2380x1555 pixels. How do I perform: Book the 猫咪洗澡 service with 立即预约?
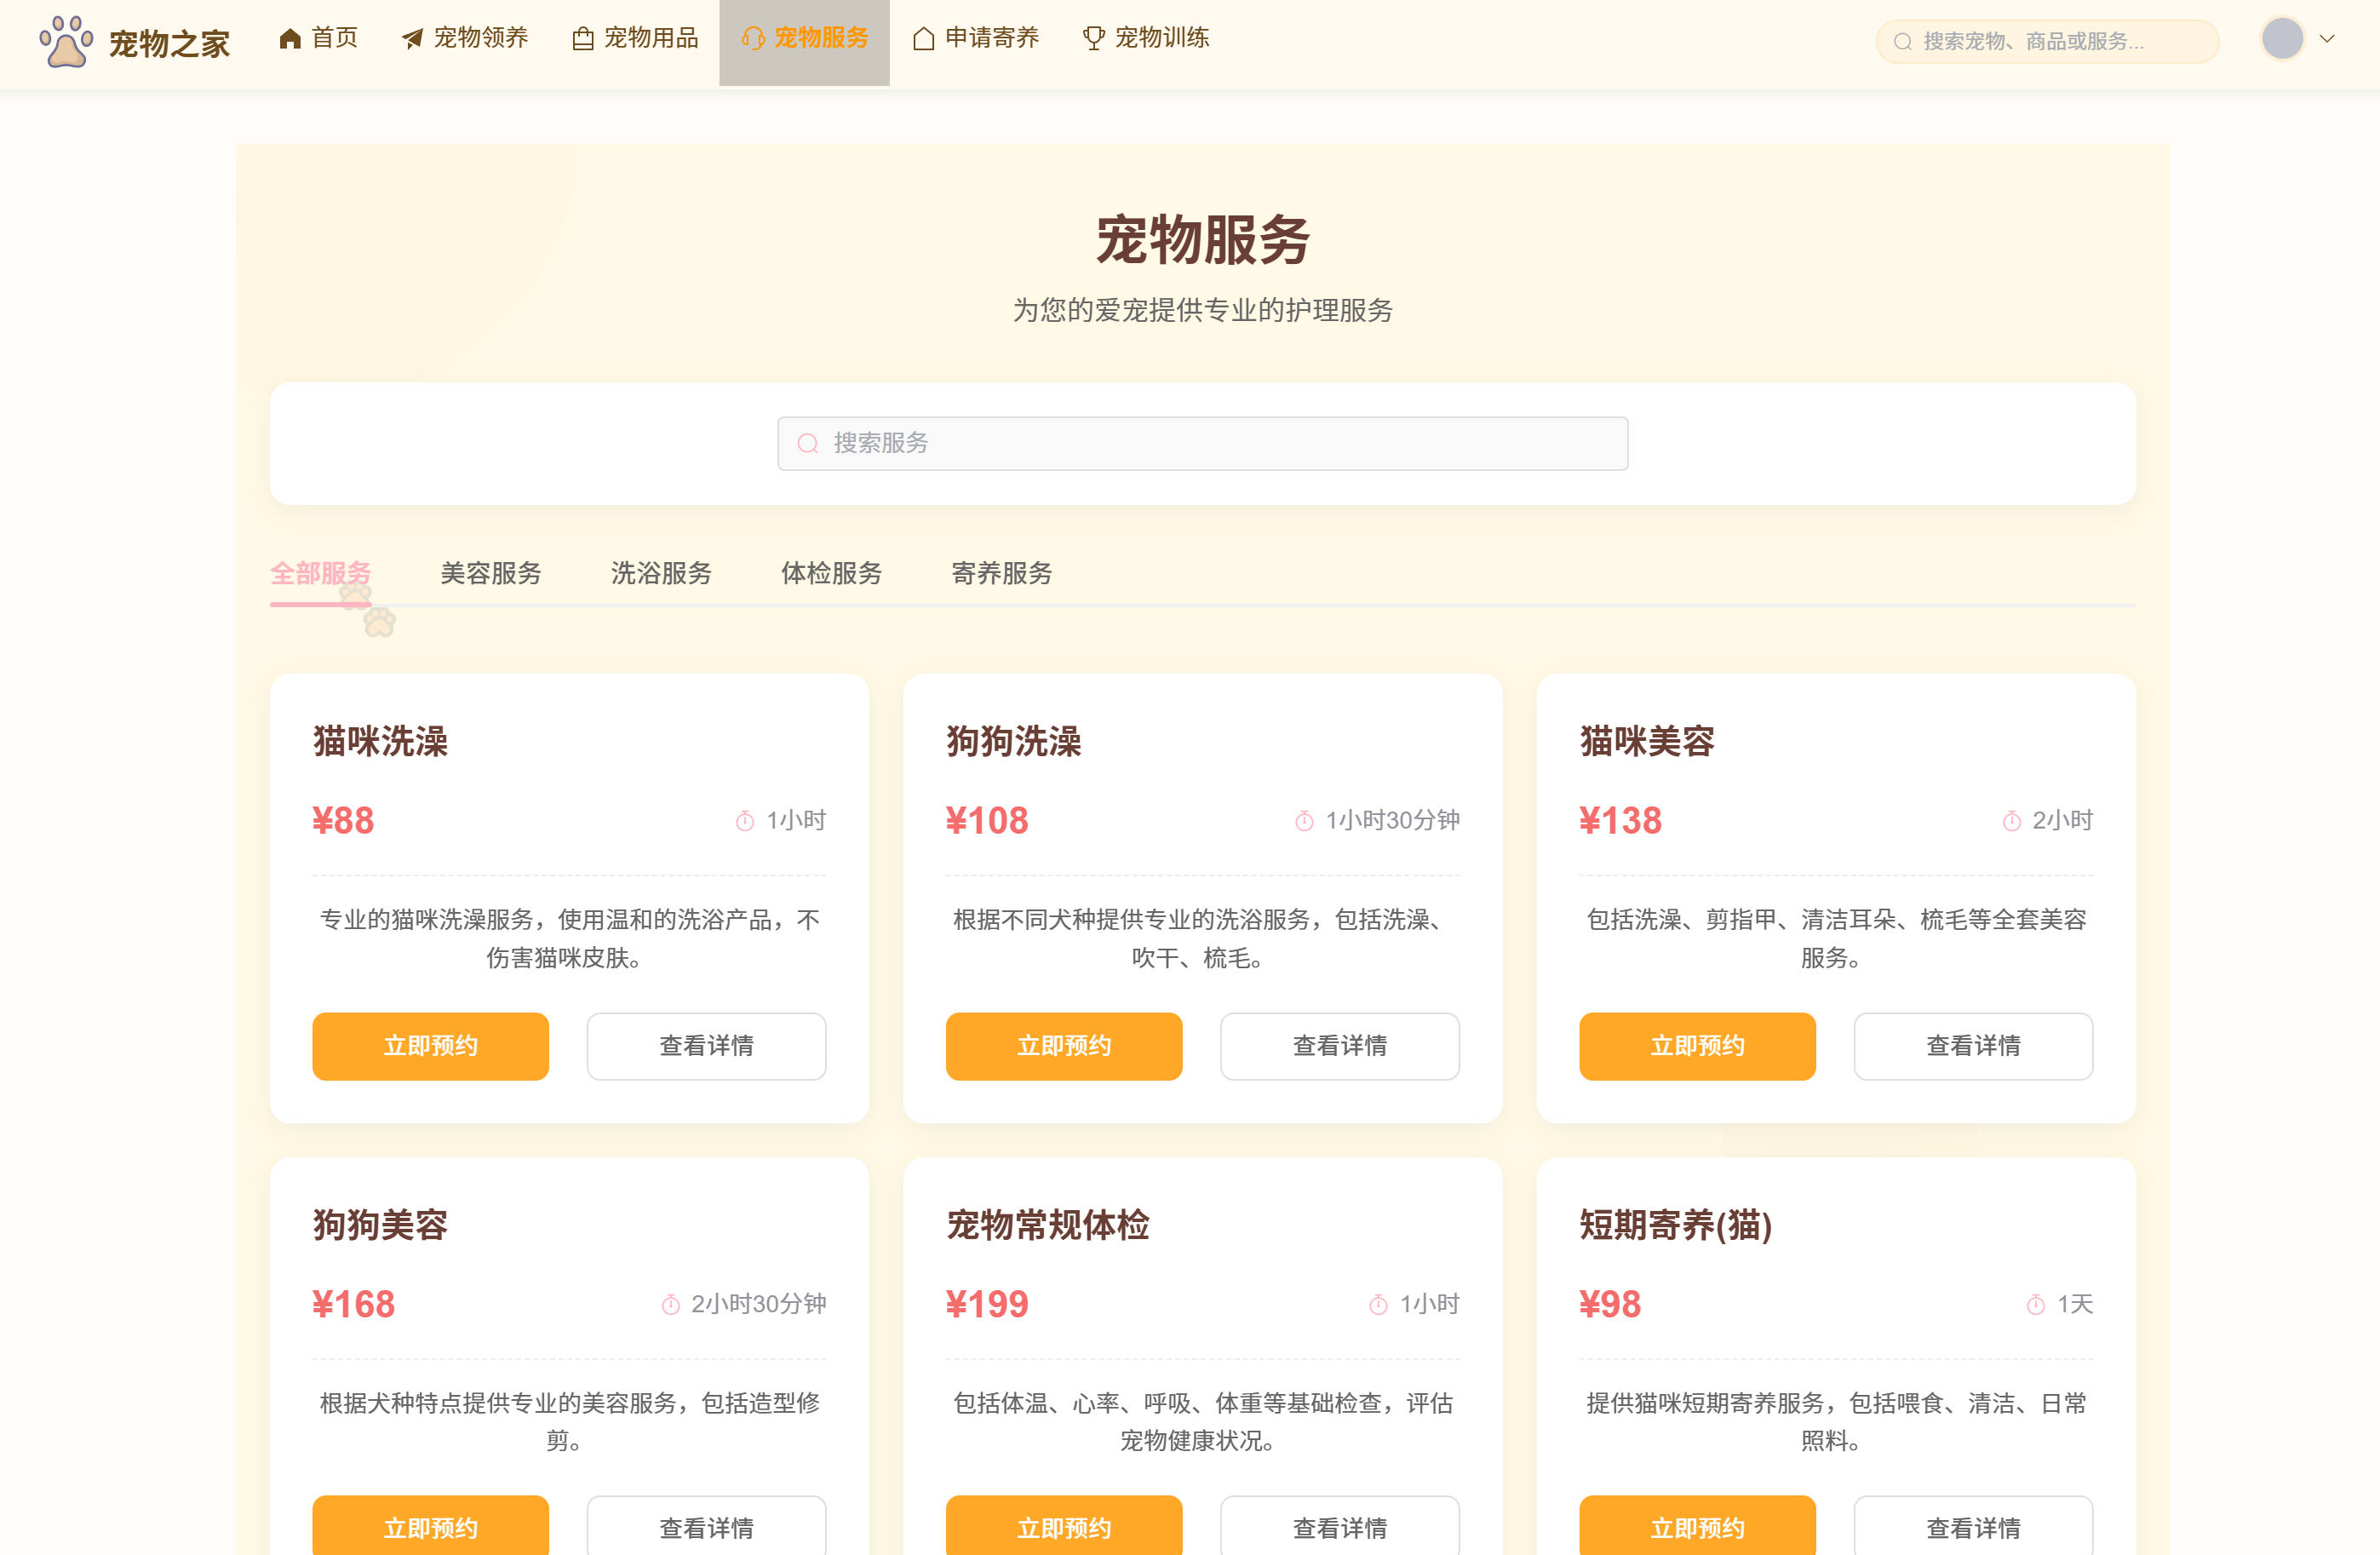(x=430, y=1045)
